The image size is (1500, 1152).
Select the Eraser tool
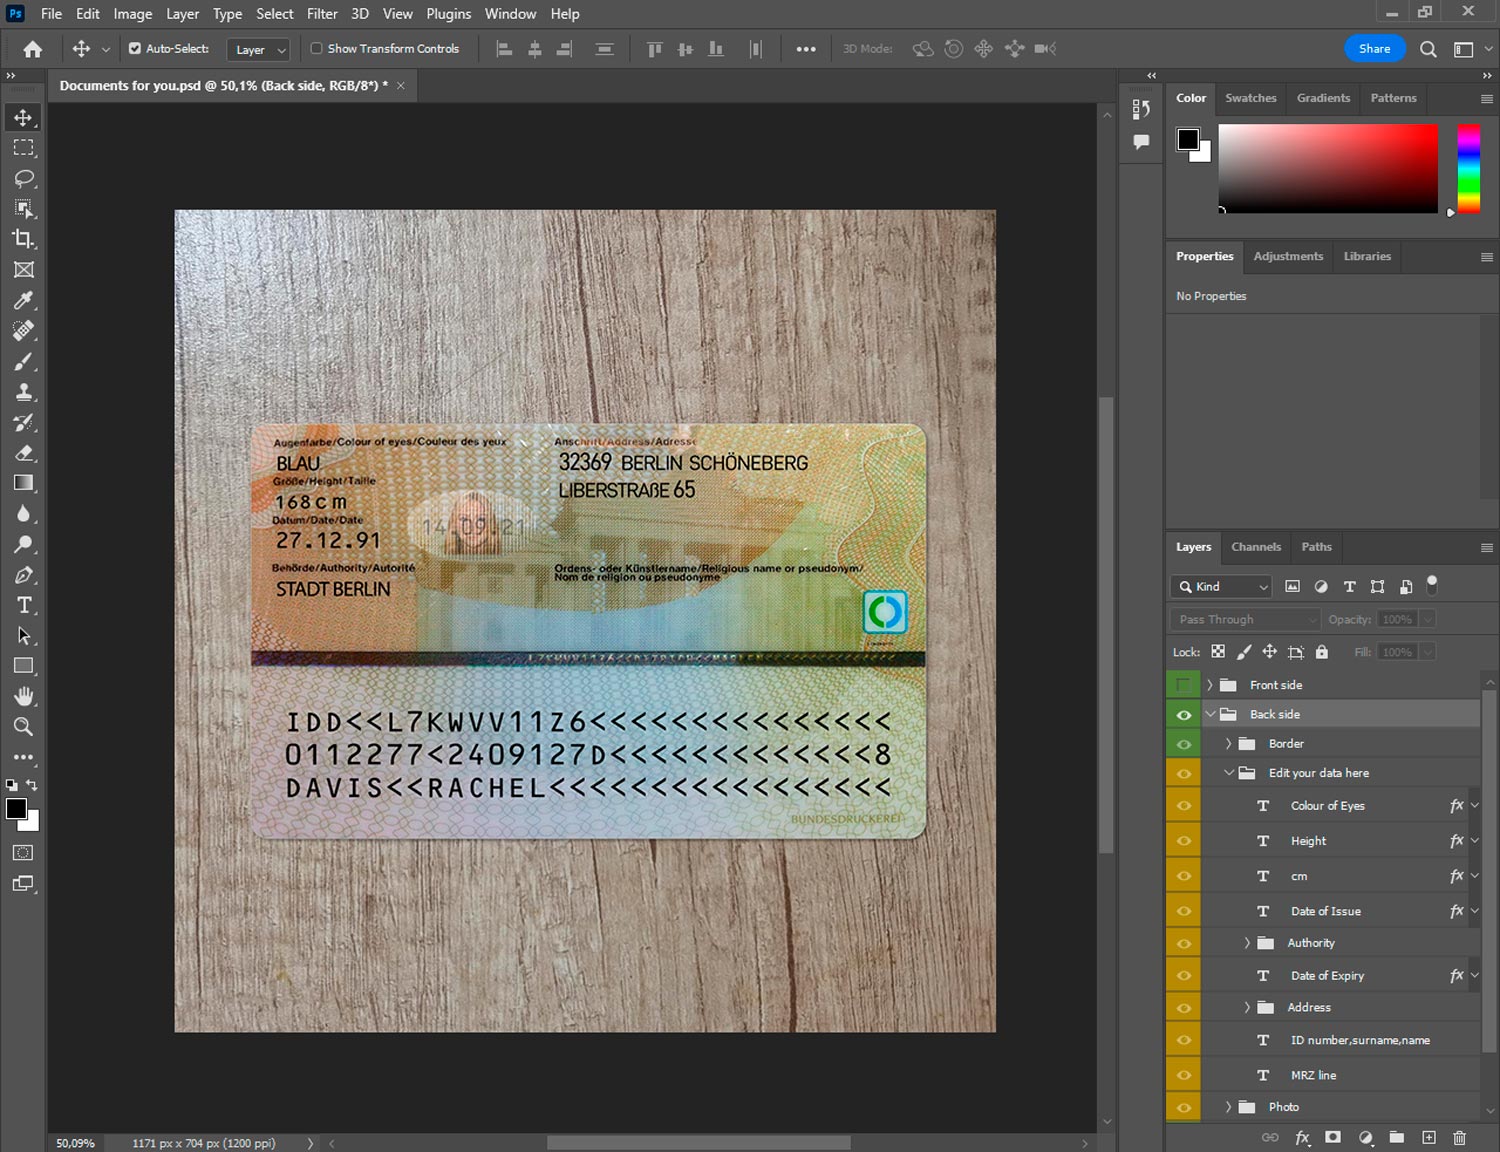pos(24,453)
